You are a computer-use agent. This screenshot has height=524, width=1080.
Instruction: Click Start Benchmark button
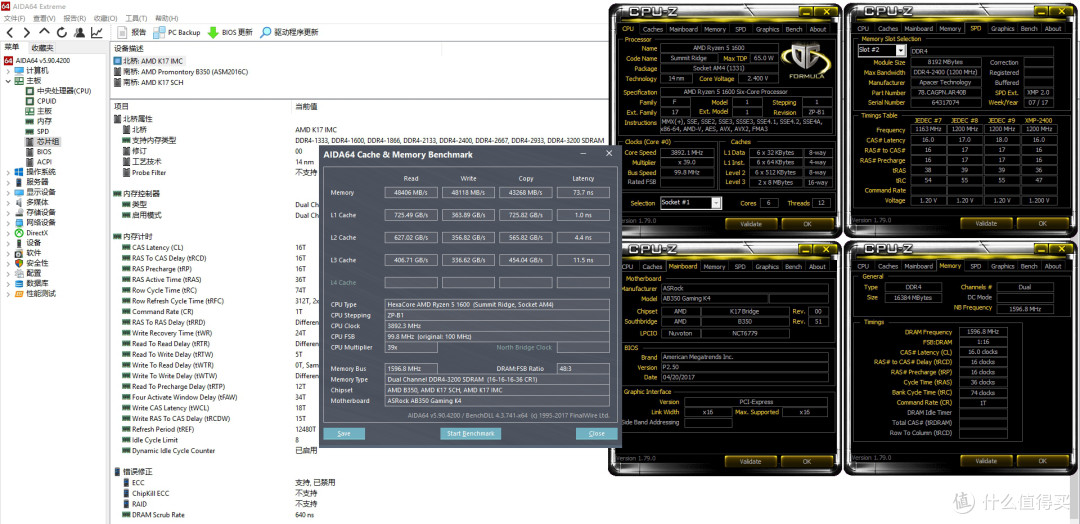click(470, 434)
